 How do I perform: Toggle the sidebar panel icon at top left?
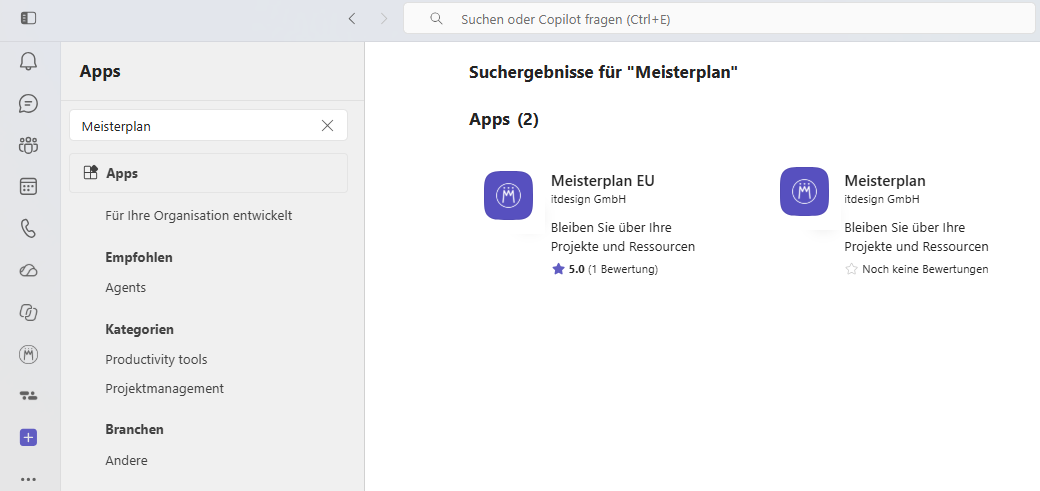point(29,19)
